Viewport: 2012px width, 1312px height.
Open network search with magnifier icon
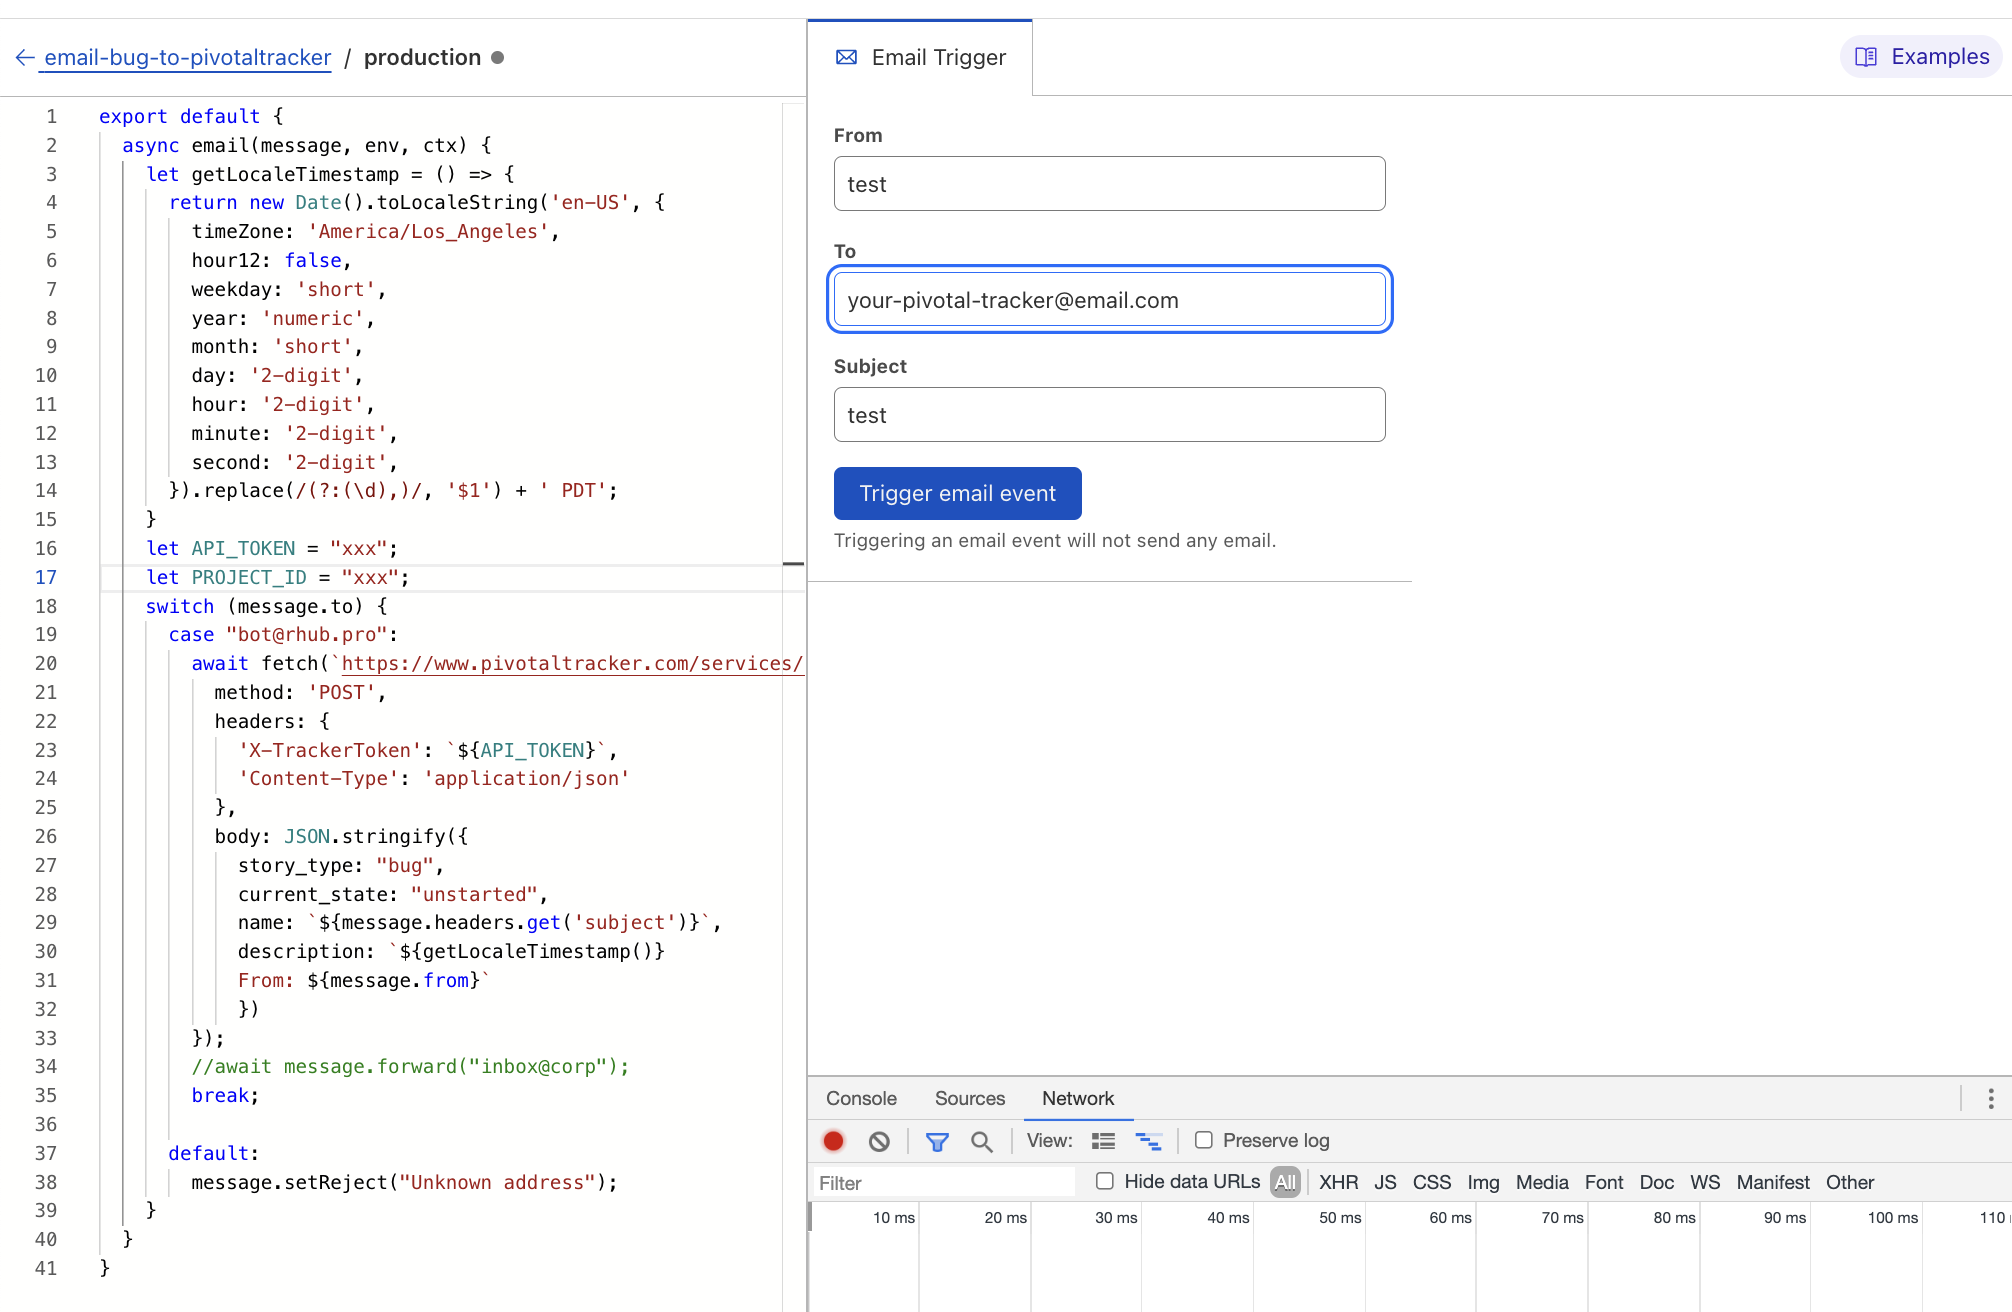pos(982,1141)
